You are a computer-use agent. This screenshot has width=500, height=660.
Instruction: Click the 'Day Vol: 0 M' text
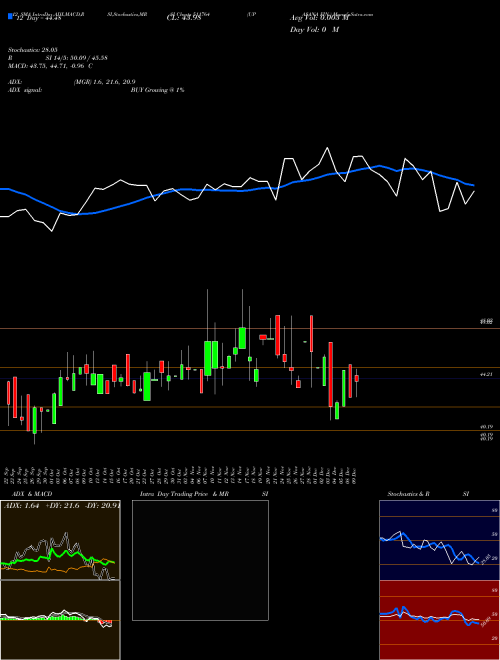pyautogui.click(x=315, y=30)
